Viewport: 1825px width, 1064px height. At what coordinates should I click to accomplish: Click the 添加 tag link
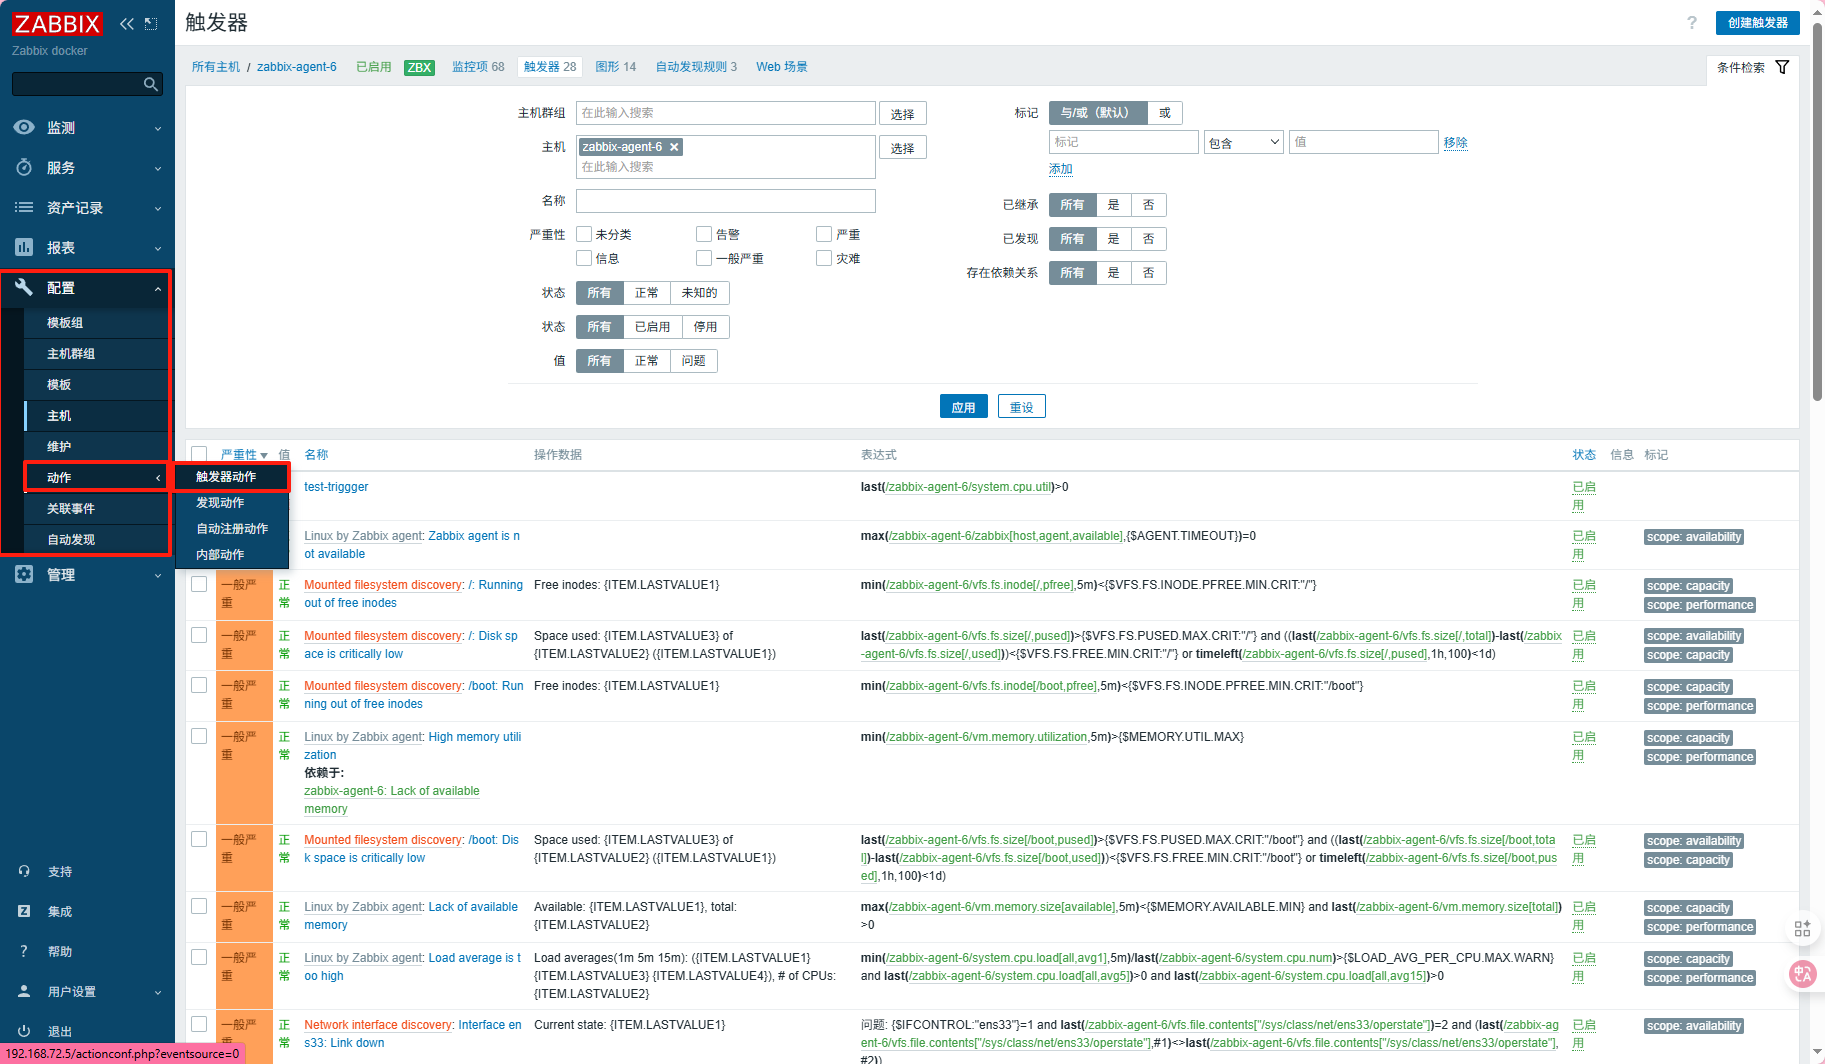click(1060, 169)
